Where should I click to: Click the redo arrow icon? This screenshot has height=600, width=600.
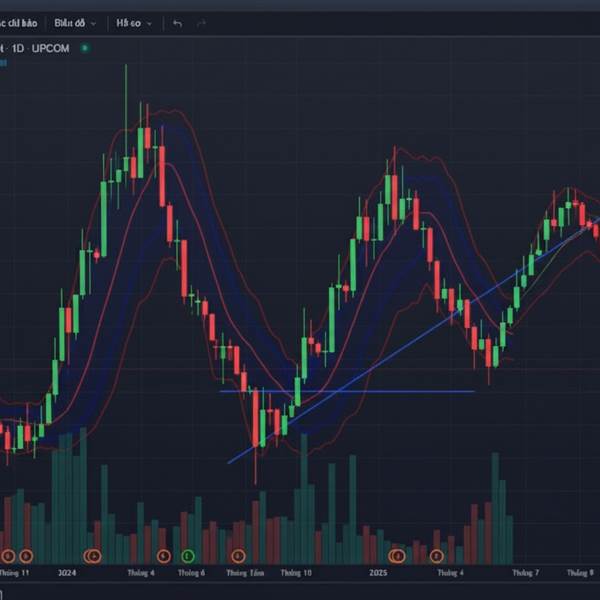[201, 23]
